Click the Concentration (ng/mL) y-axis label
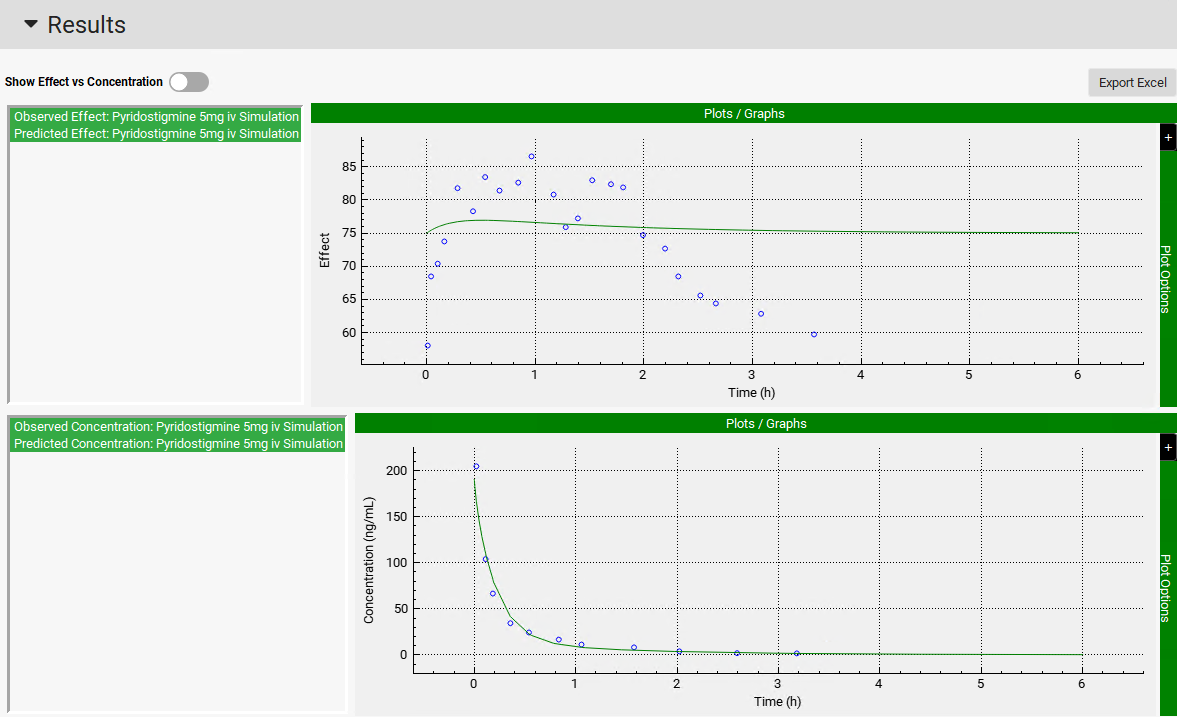Image resolution: width=1177 pixels, height=717 pixels. pos(368,560)
